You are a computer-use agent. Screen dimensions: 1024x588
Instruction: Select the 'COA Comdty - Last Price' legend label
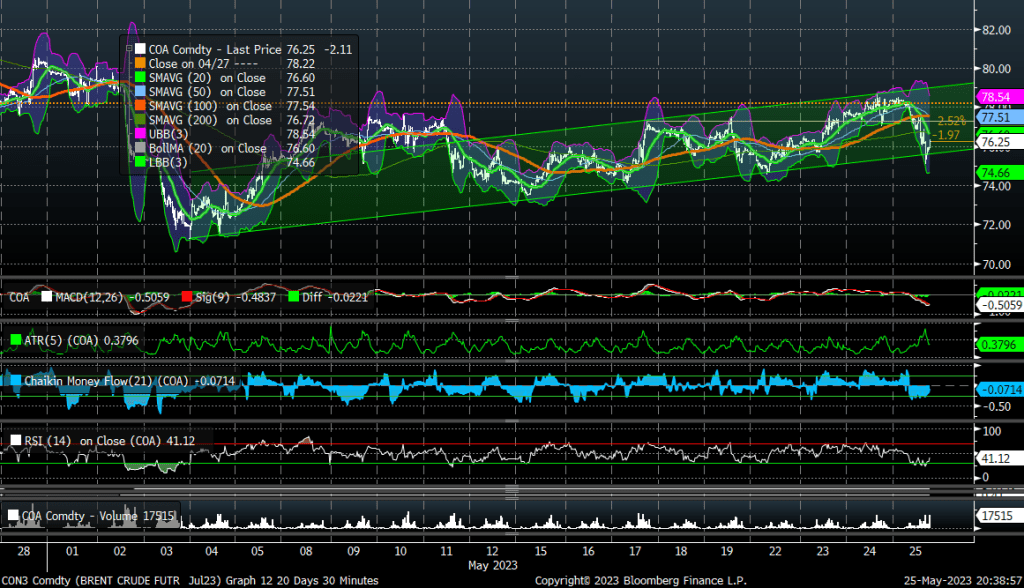tap(215, 50)
